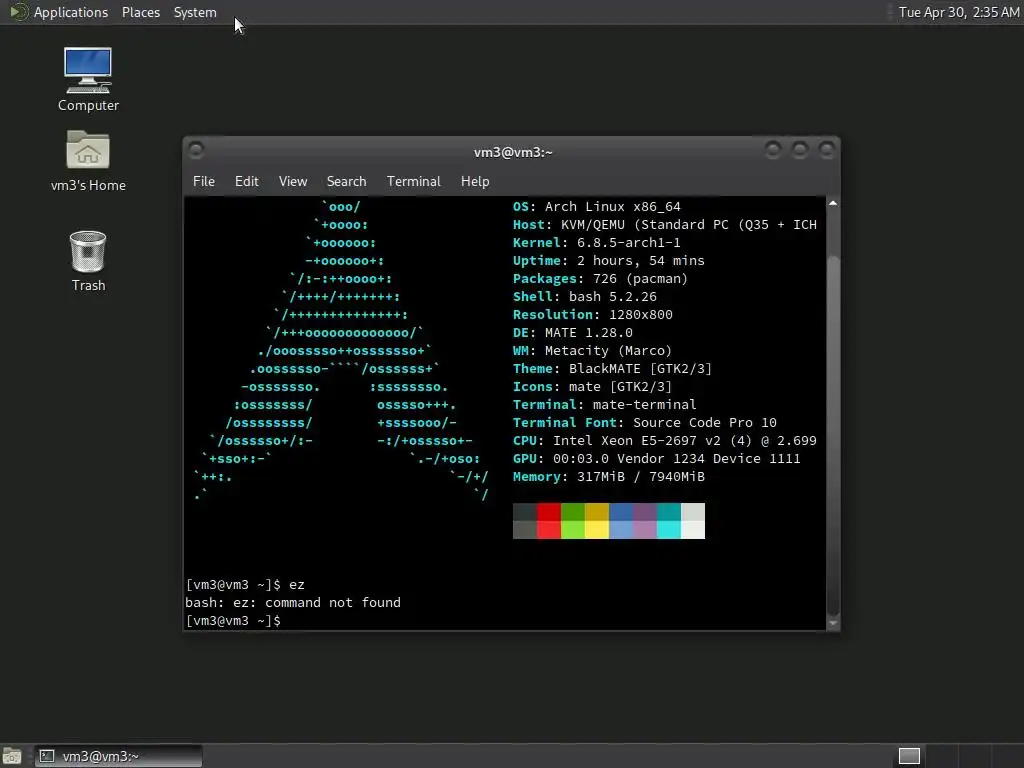Screen dimensions: 1024x768
Task: Click the 'Shell: bash 5.2.26' line
Action: tap(584, 296)
